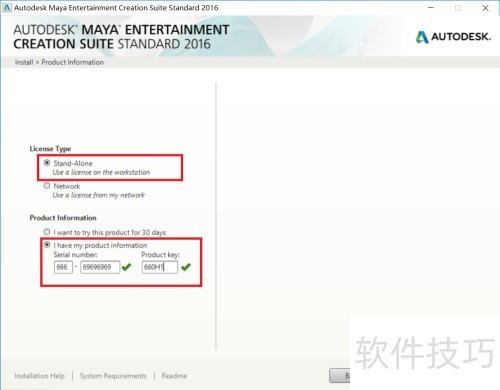Click the Autodesk logo in the header
Screen dimensions: 500x390
click(x=453, y=36)
